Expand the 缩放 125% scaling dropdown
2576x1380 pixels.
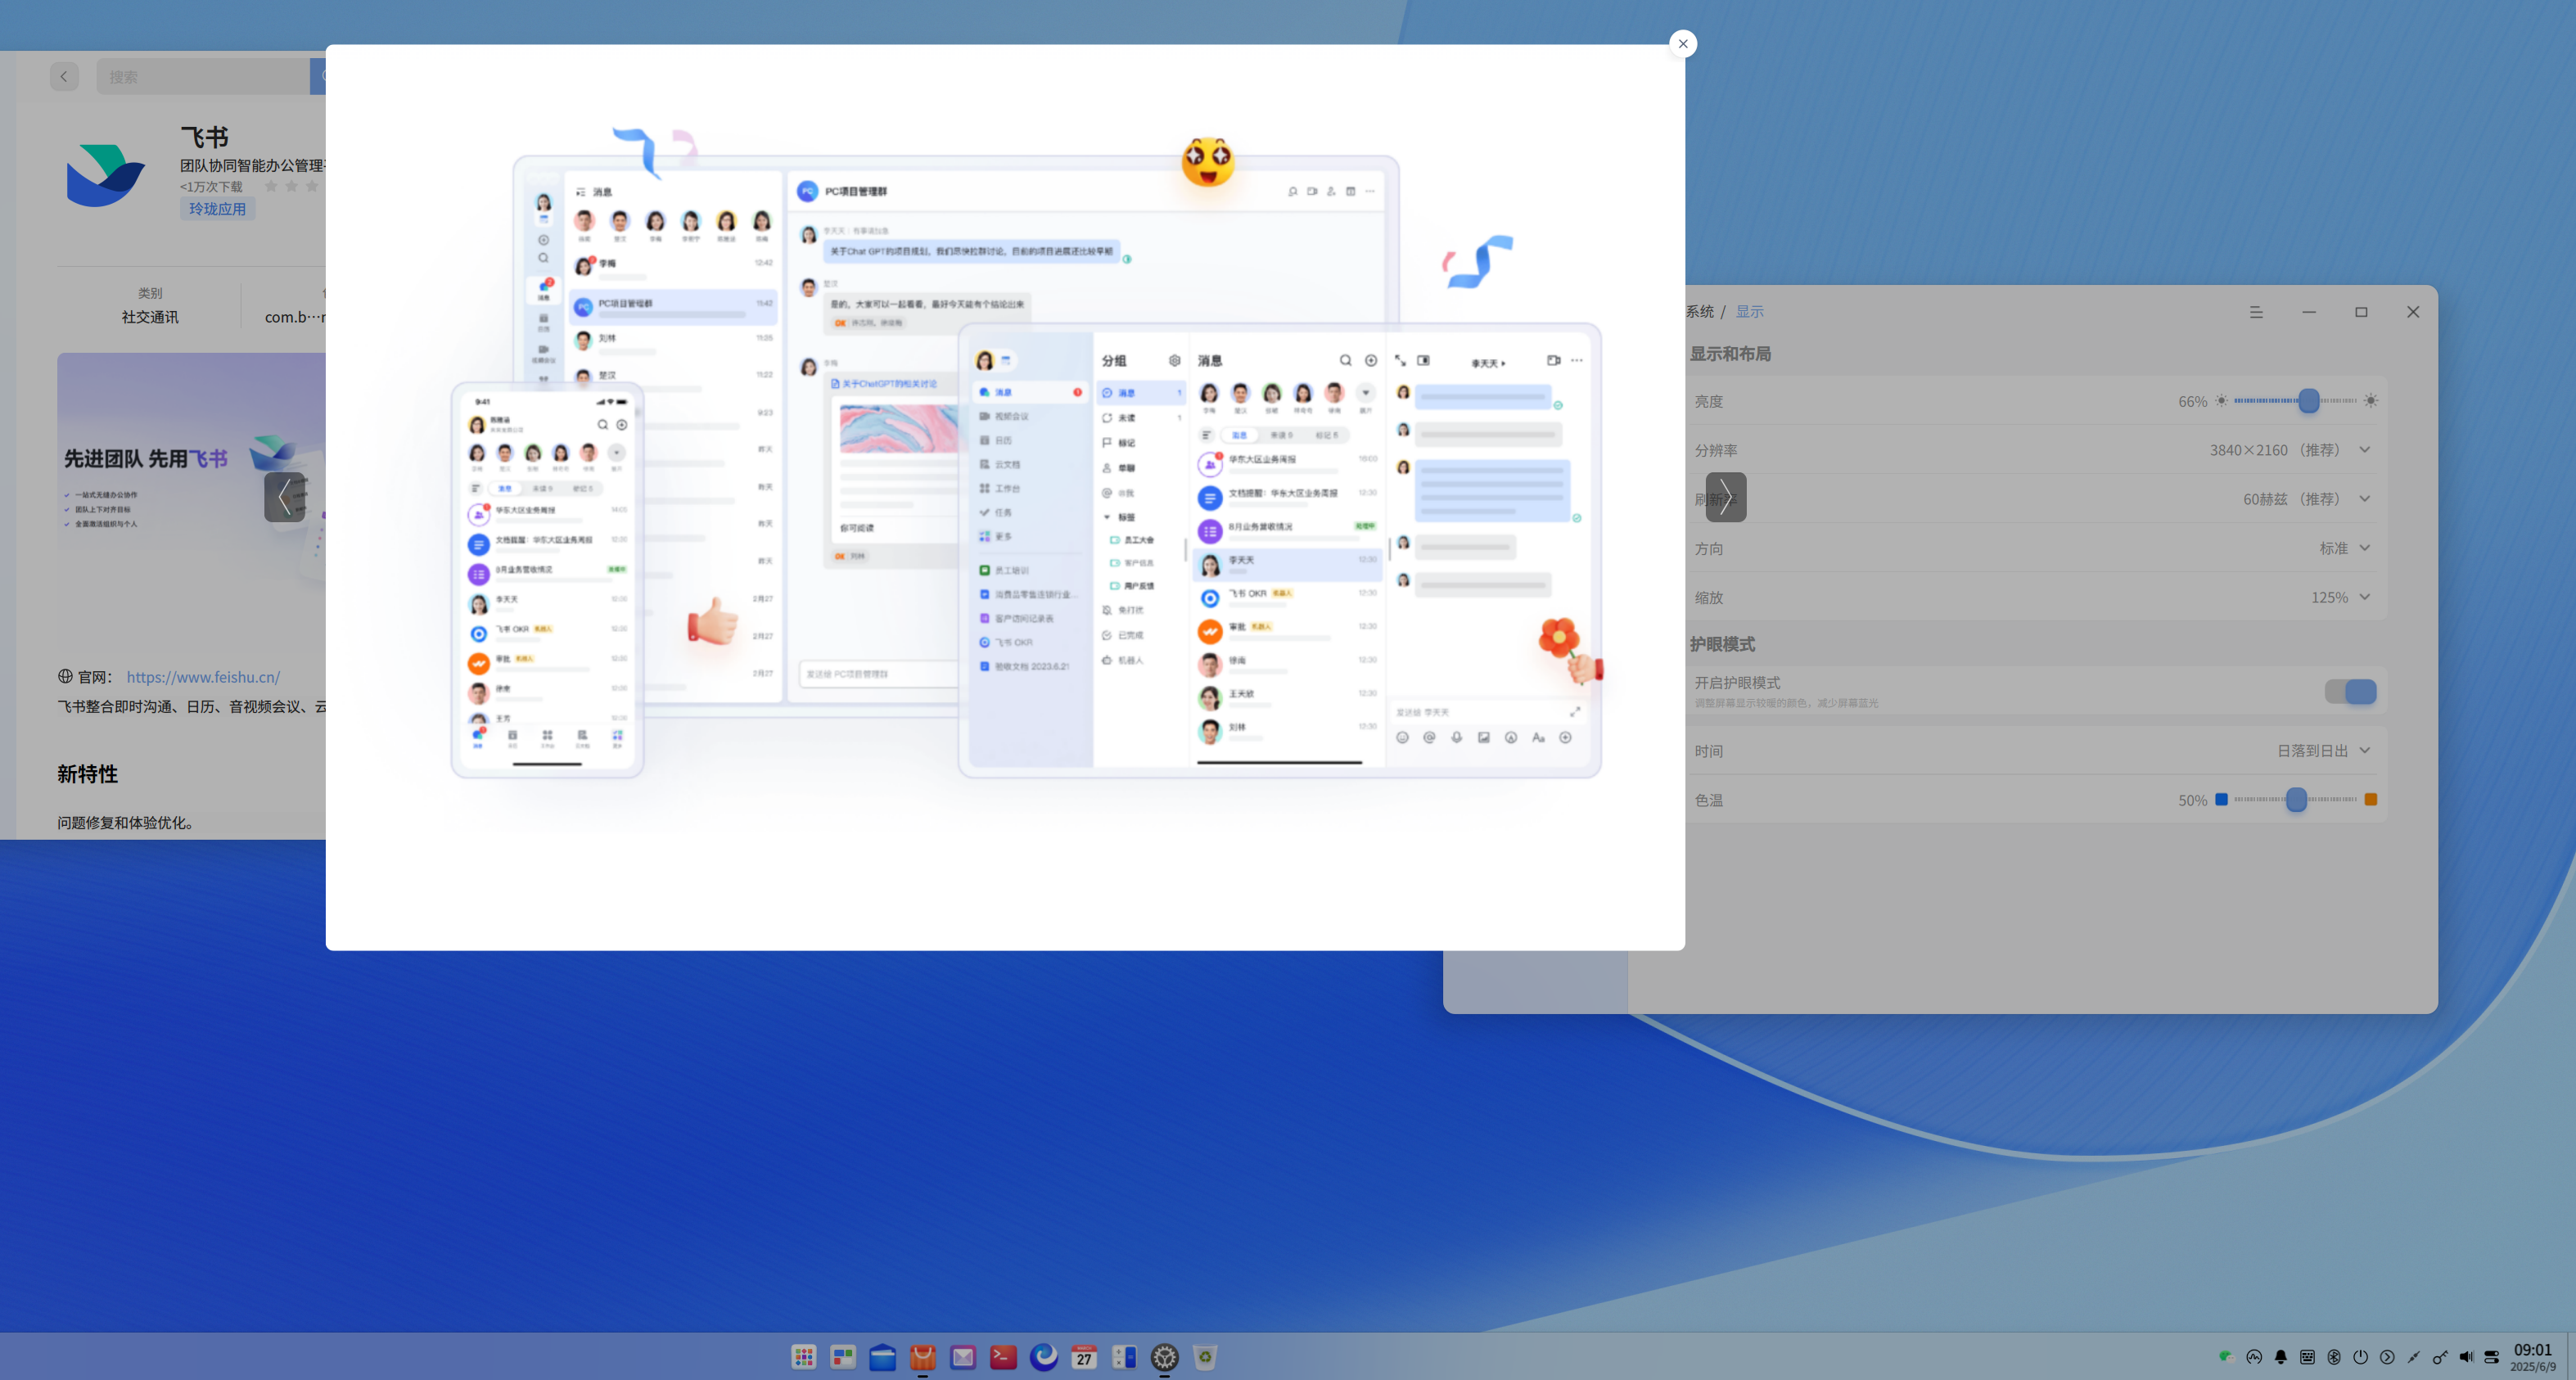coord(2340,597)
